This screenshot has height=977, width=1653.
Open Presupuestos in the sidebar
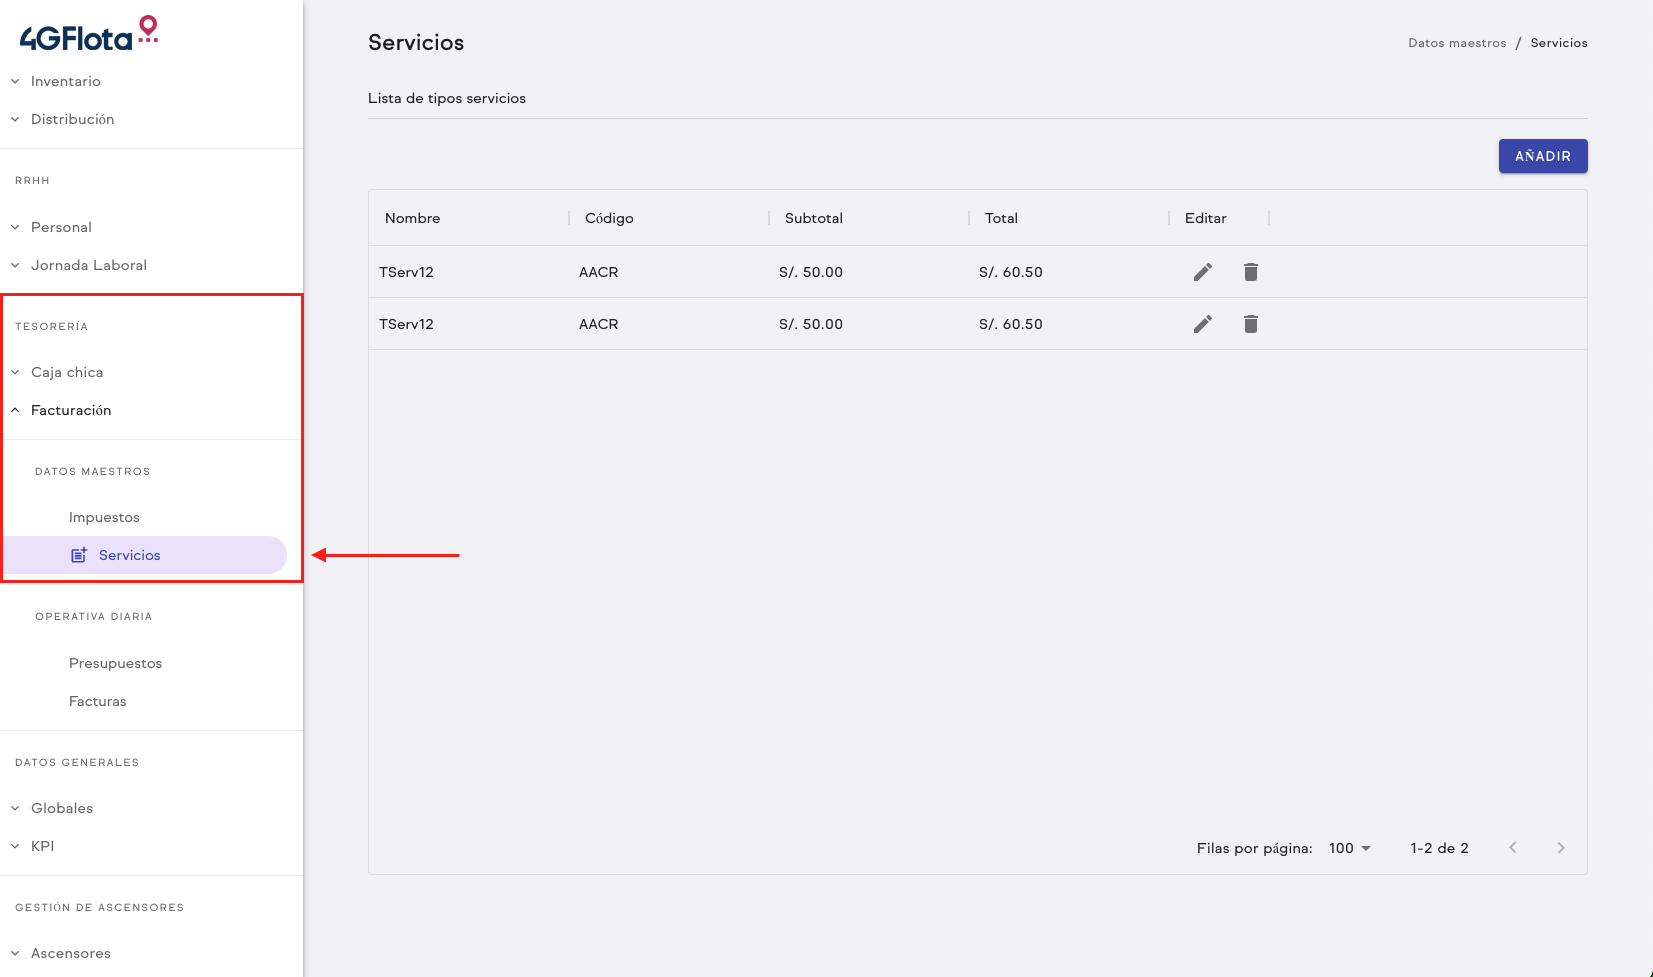pyautogui.click(x=115, y=663)
